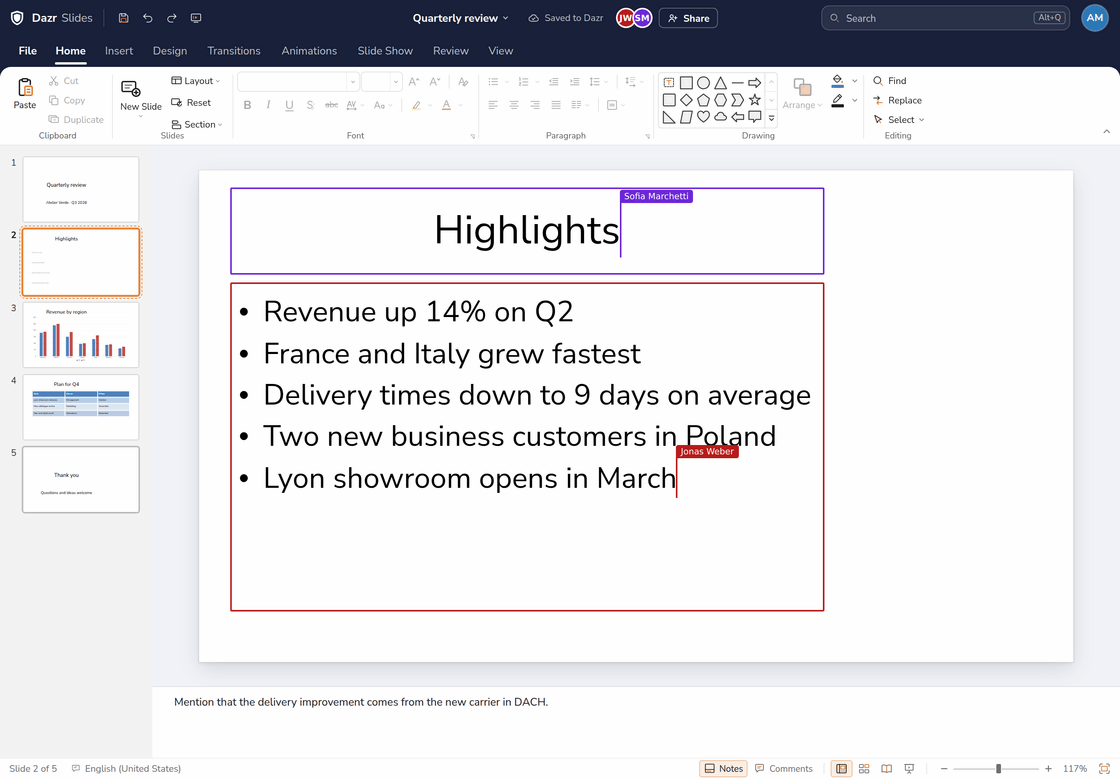Open the Design tab
The width and height of the screenshot is (1120, 778).
170,51
